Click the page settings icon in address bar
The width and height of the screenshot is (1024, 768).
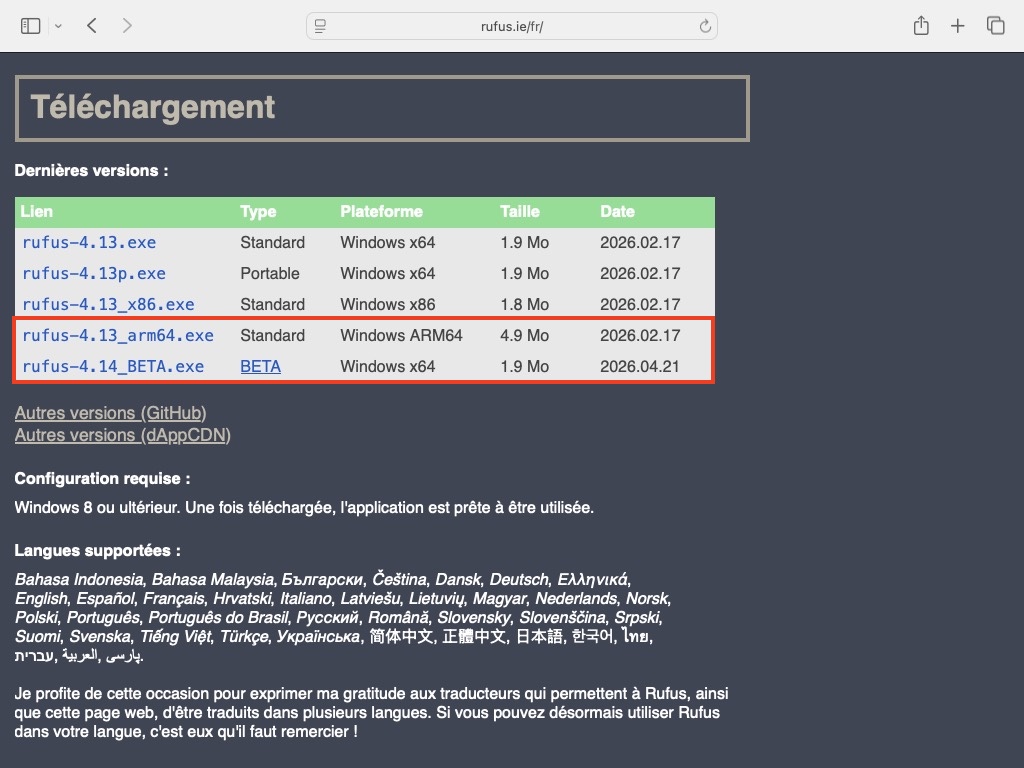coord(320,26)
